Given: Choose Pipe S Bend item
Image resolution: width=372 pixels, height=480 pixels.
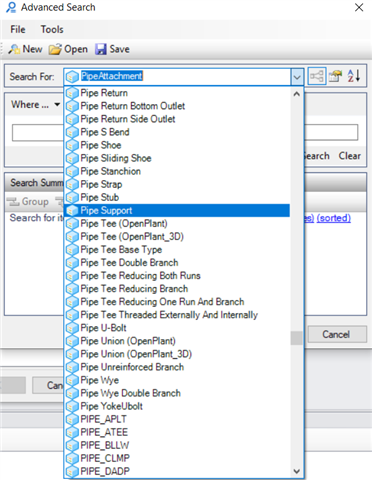Looking at the screenshot, I should point(177,132).
